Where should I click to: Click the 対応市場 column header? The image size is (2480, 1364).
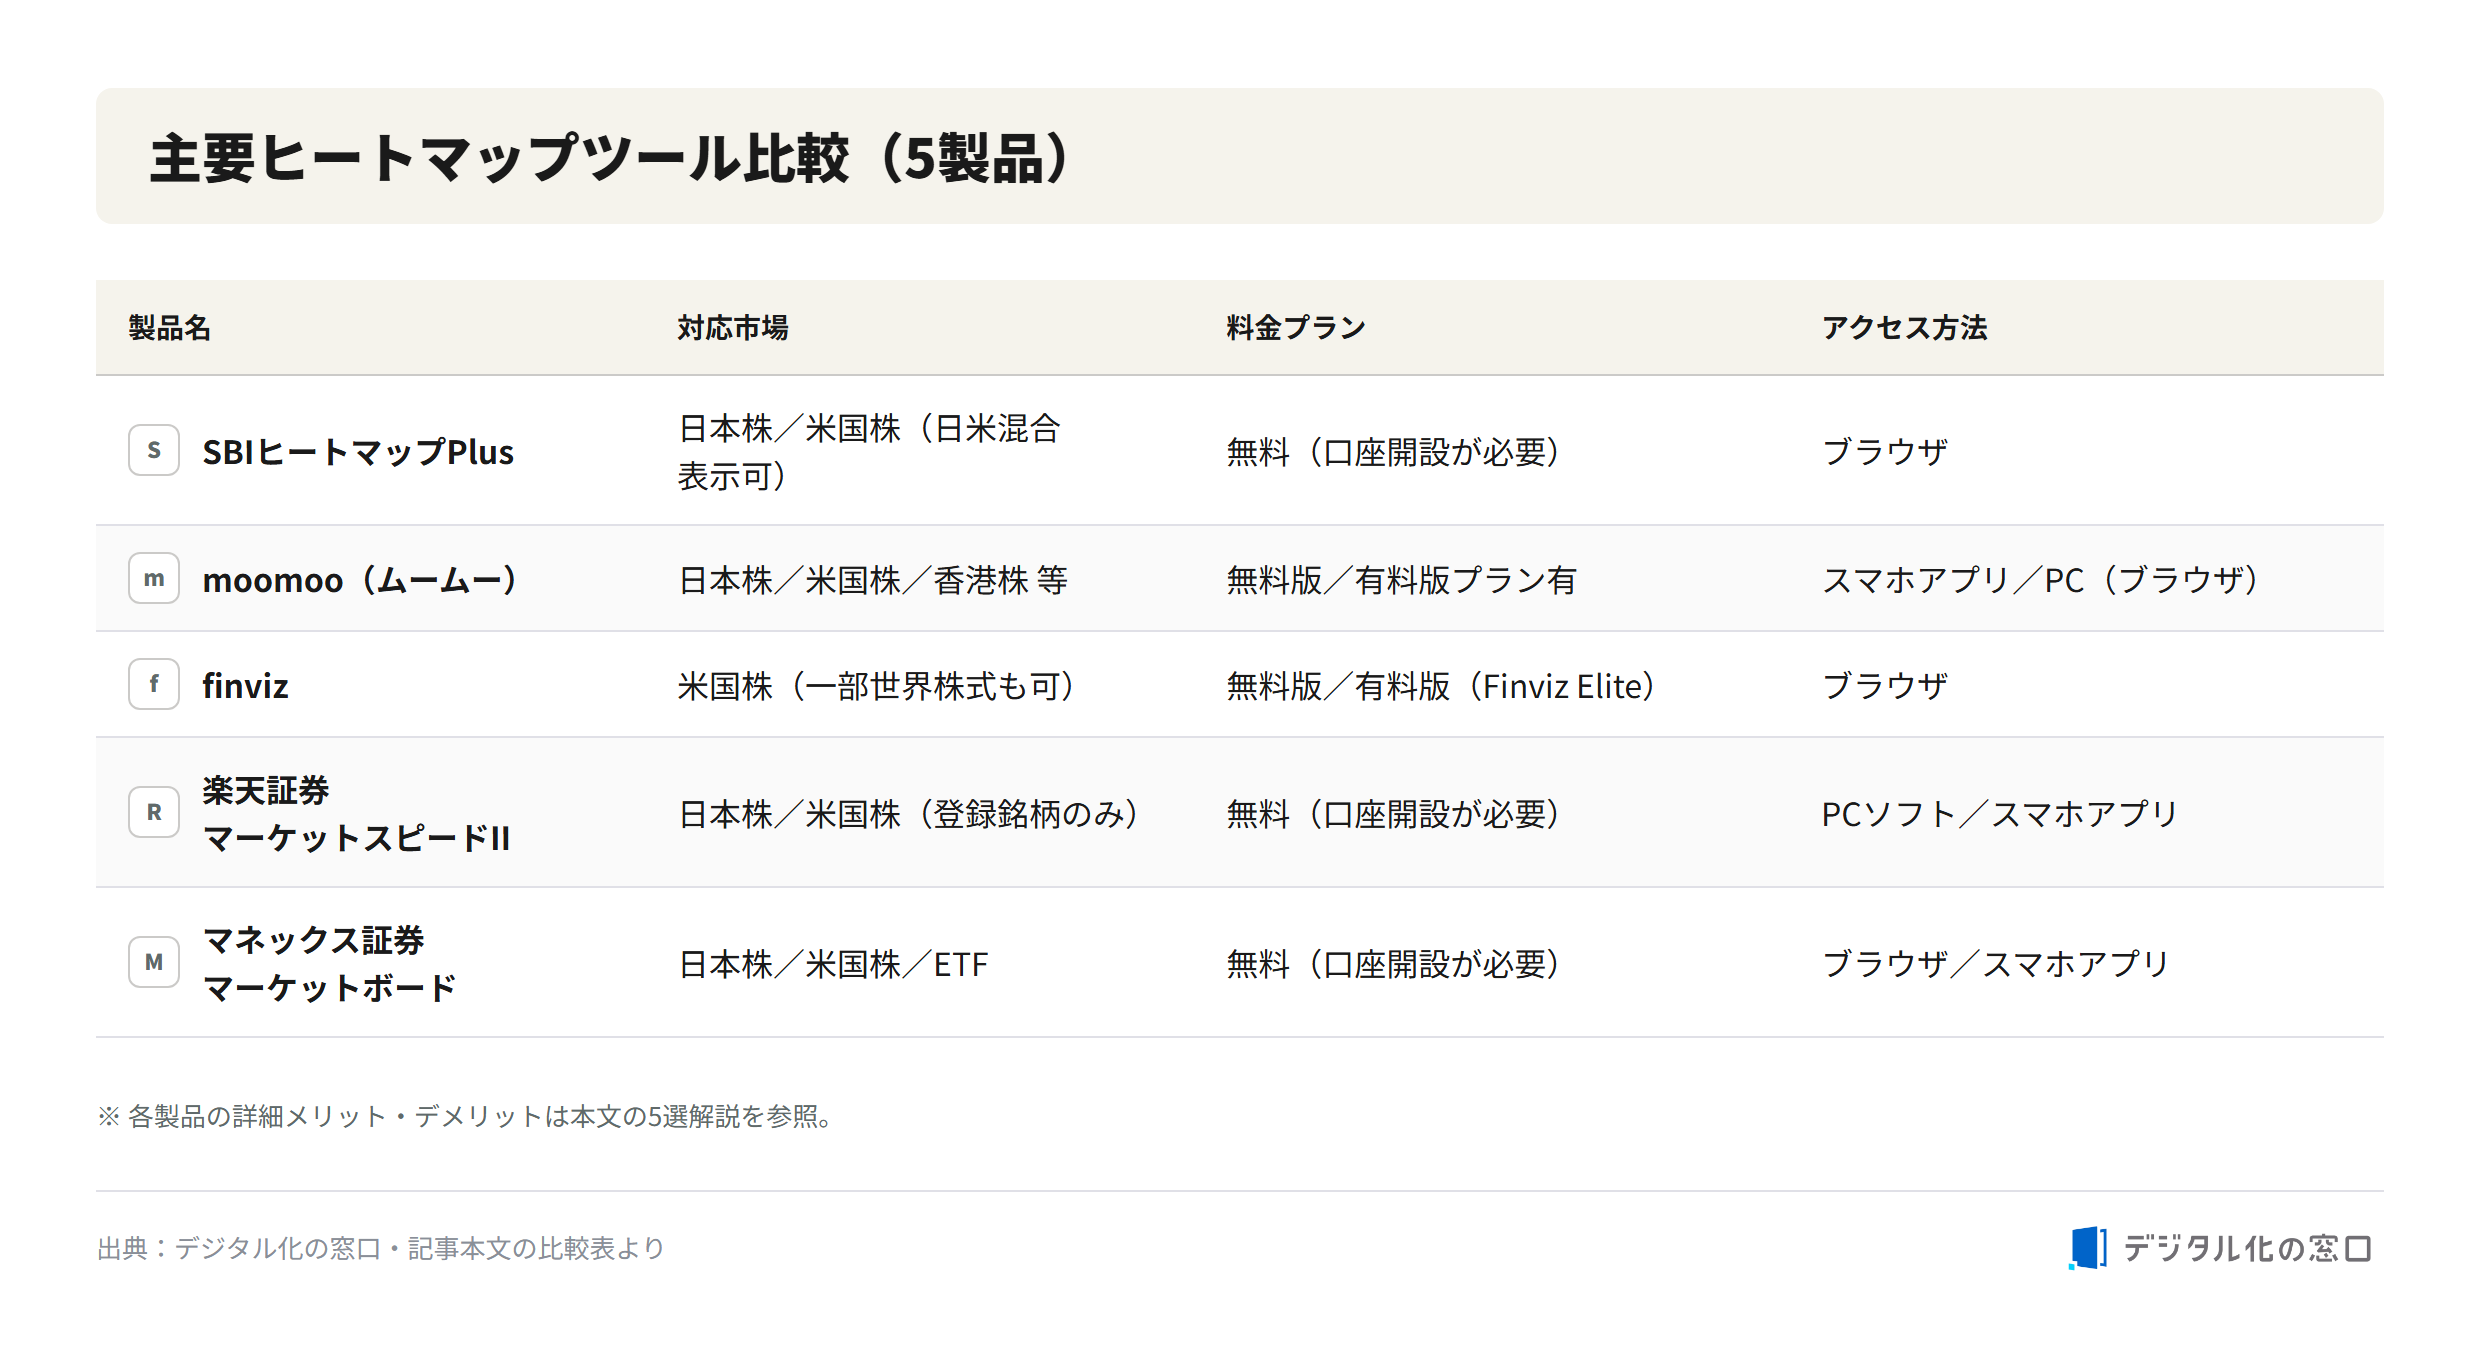coord(733,328)
